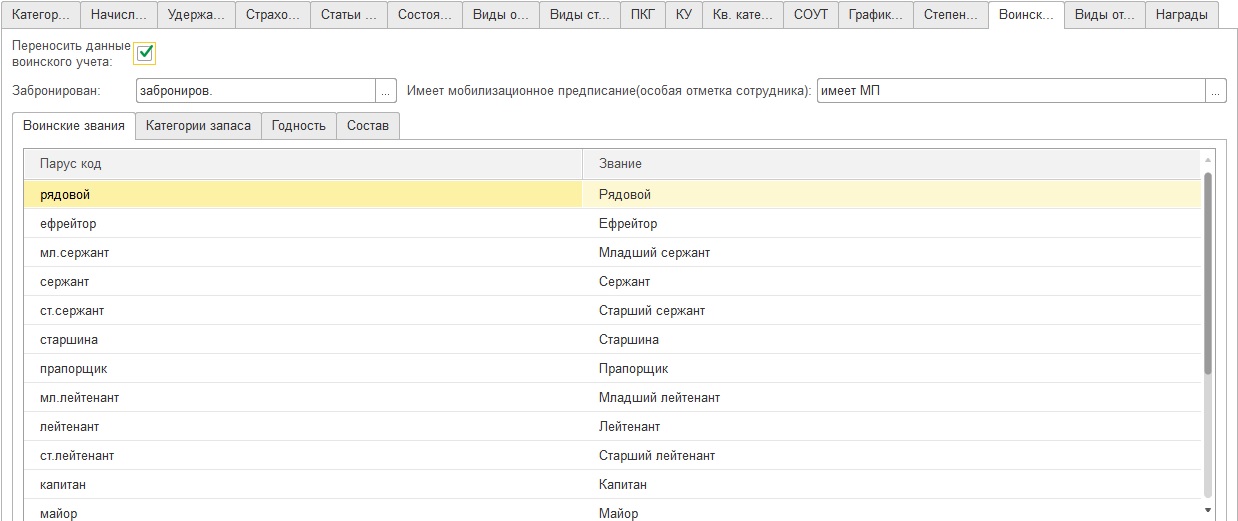Click the scrollbar down arrow
1238x521 pixels.
(1207, 510)
